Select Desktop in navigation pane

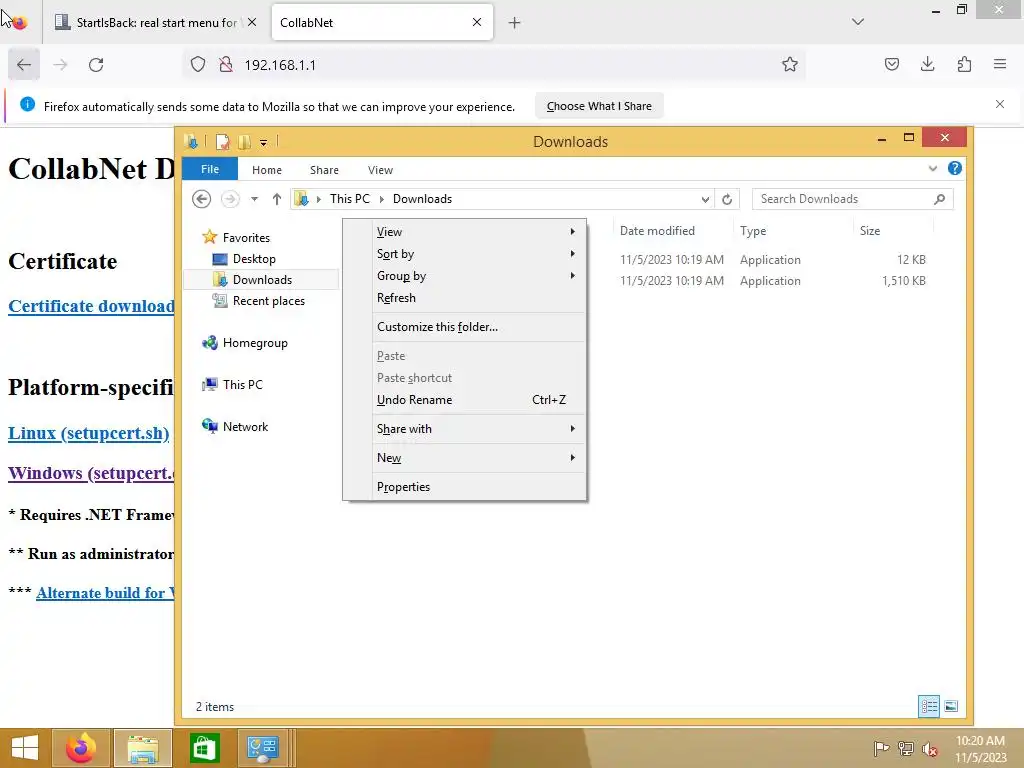click(254, 259)
